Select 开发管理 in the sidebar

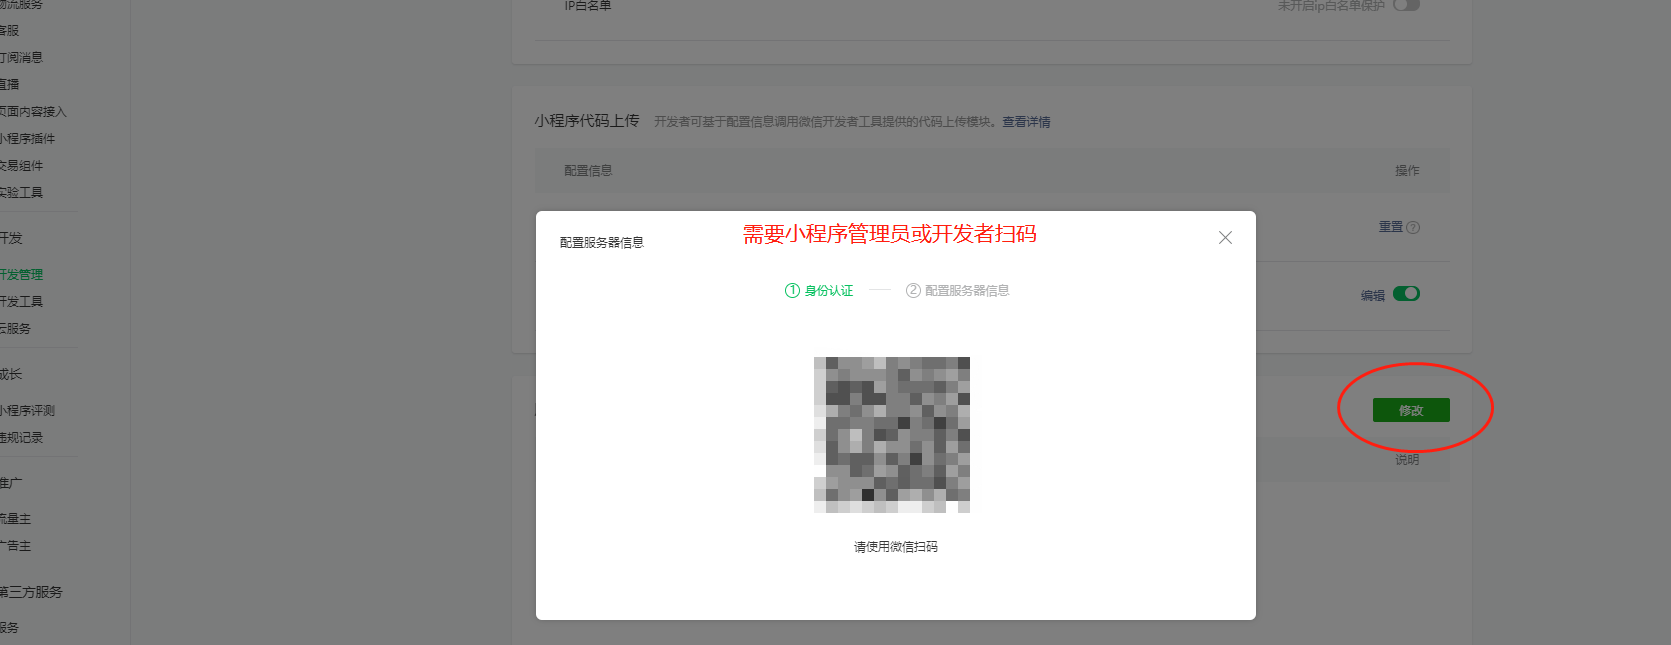pyautogui.click(x=21, y=275)
